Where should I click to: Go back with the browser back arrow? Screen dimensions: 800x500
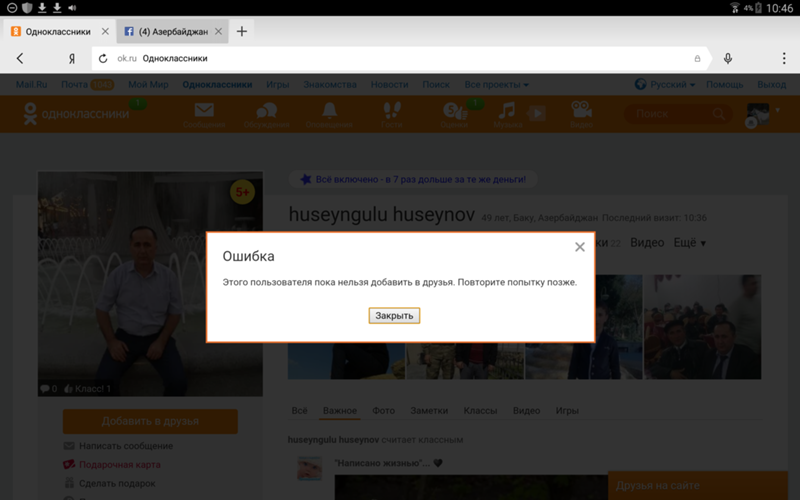click(20, 59)
